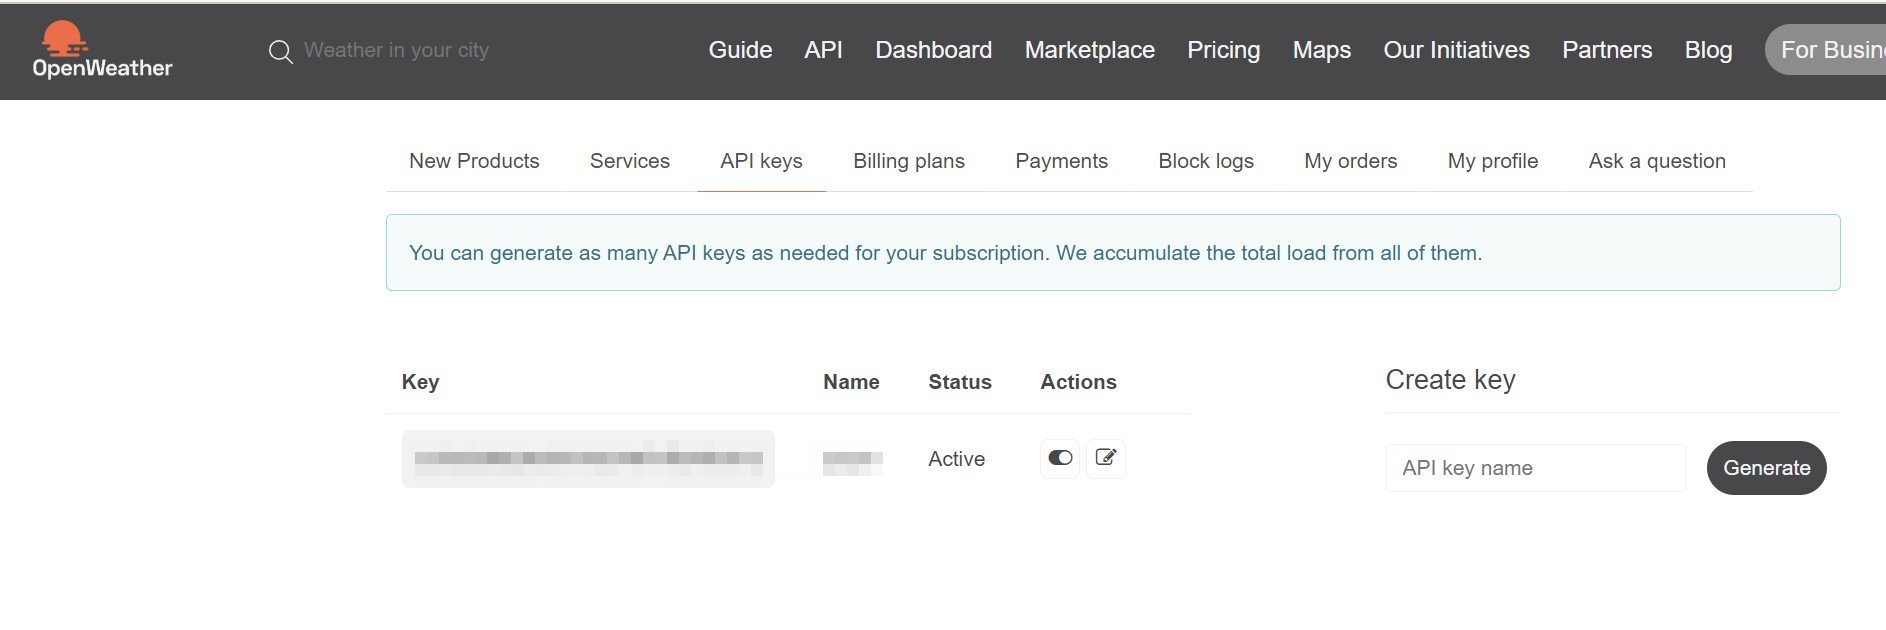This screenshot has width=1886, height=630.
Task: Click the API key name input field
Action: [1535, 468]
